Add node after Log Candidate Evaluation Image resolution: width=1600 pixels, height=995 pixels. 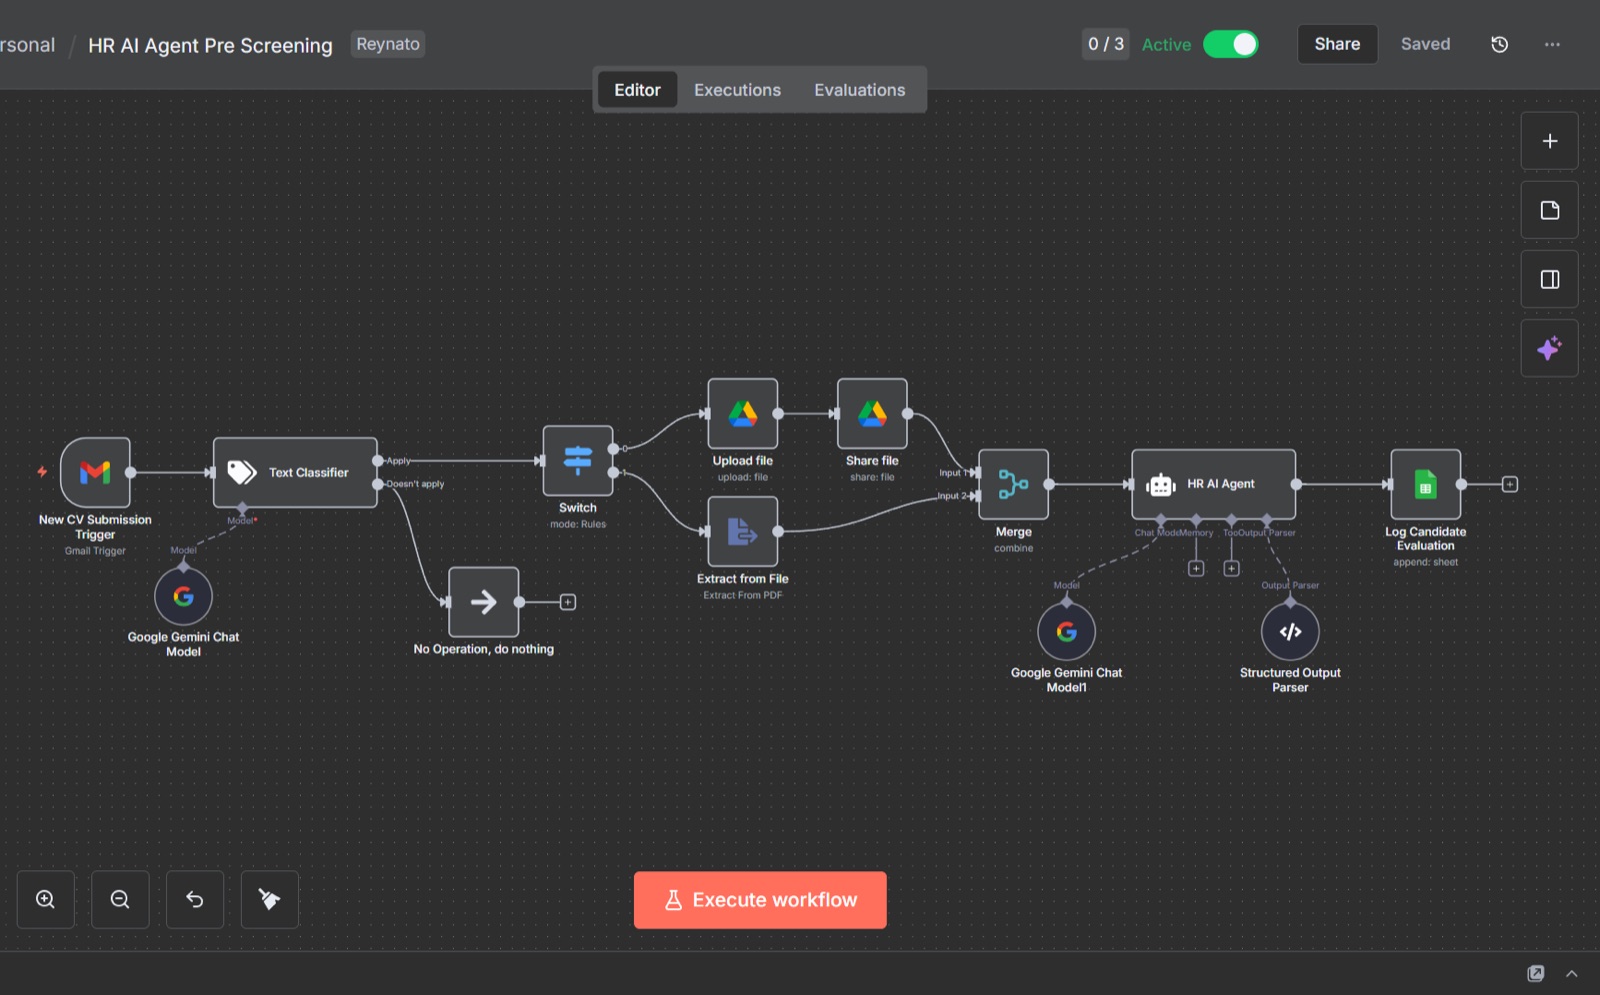(x=1510, y=484)
